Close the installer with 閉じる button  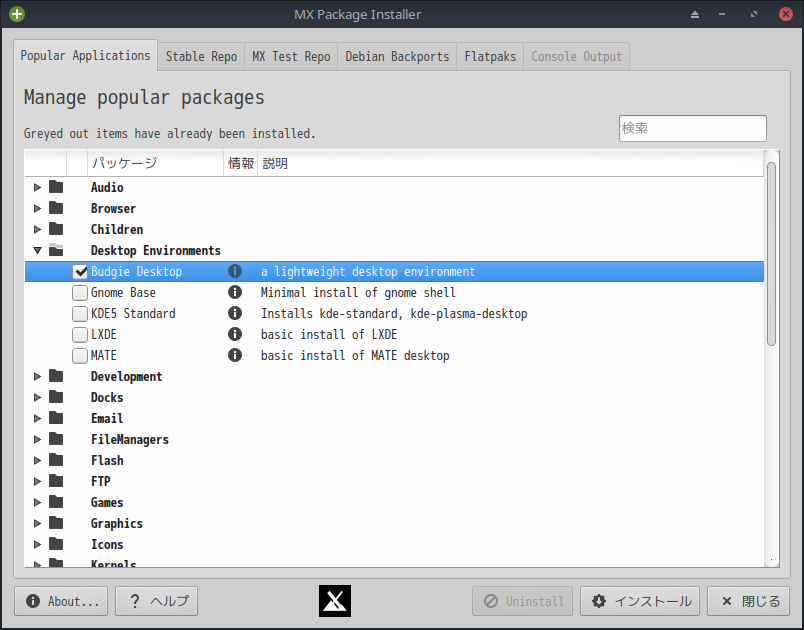[x=748, y=601]
